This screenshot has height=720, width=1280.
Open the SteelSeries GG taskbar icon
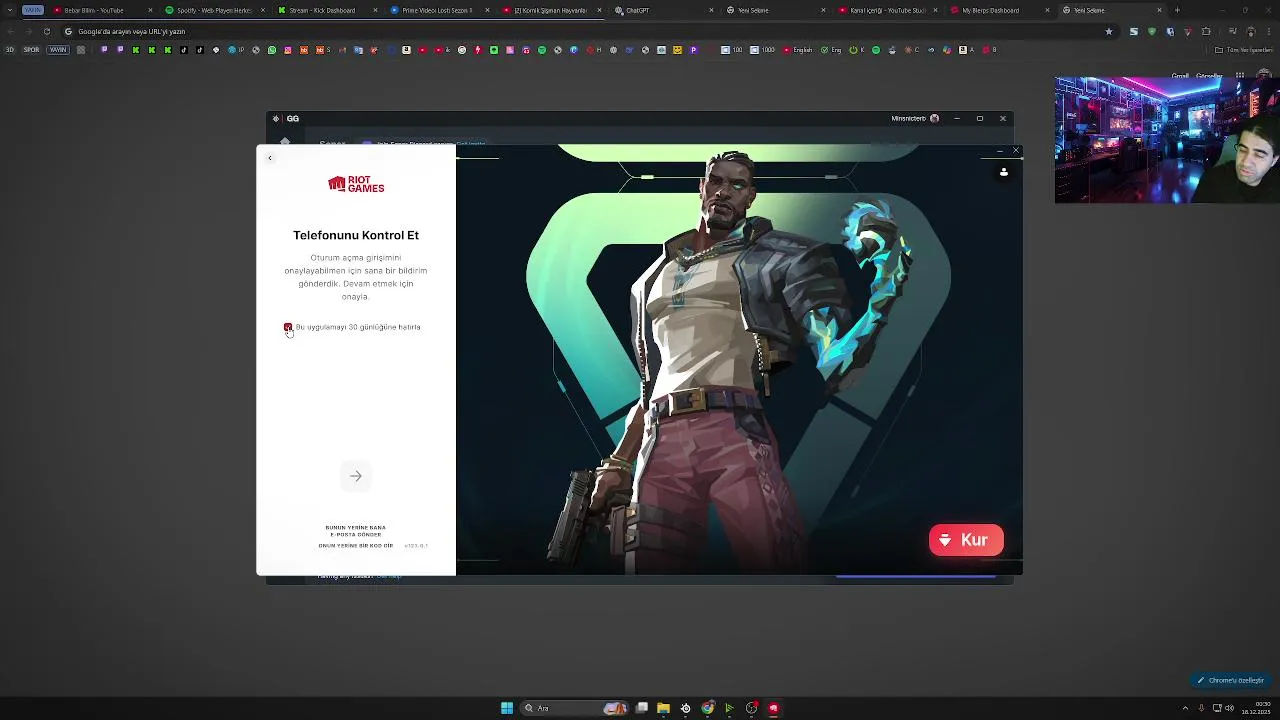point(685,708)
